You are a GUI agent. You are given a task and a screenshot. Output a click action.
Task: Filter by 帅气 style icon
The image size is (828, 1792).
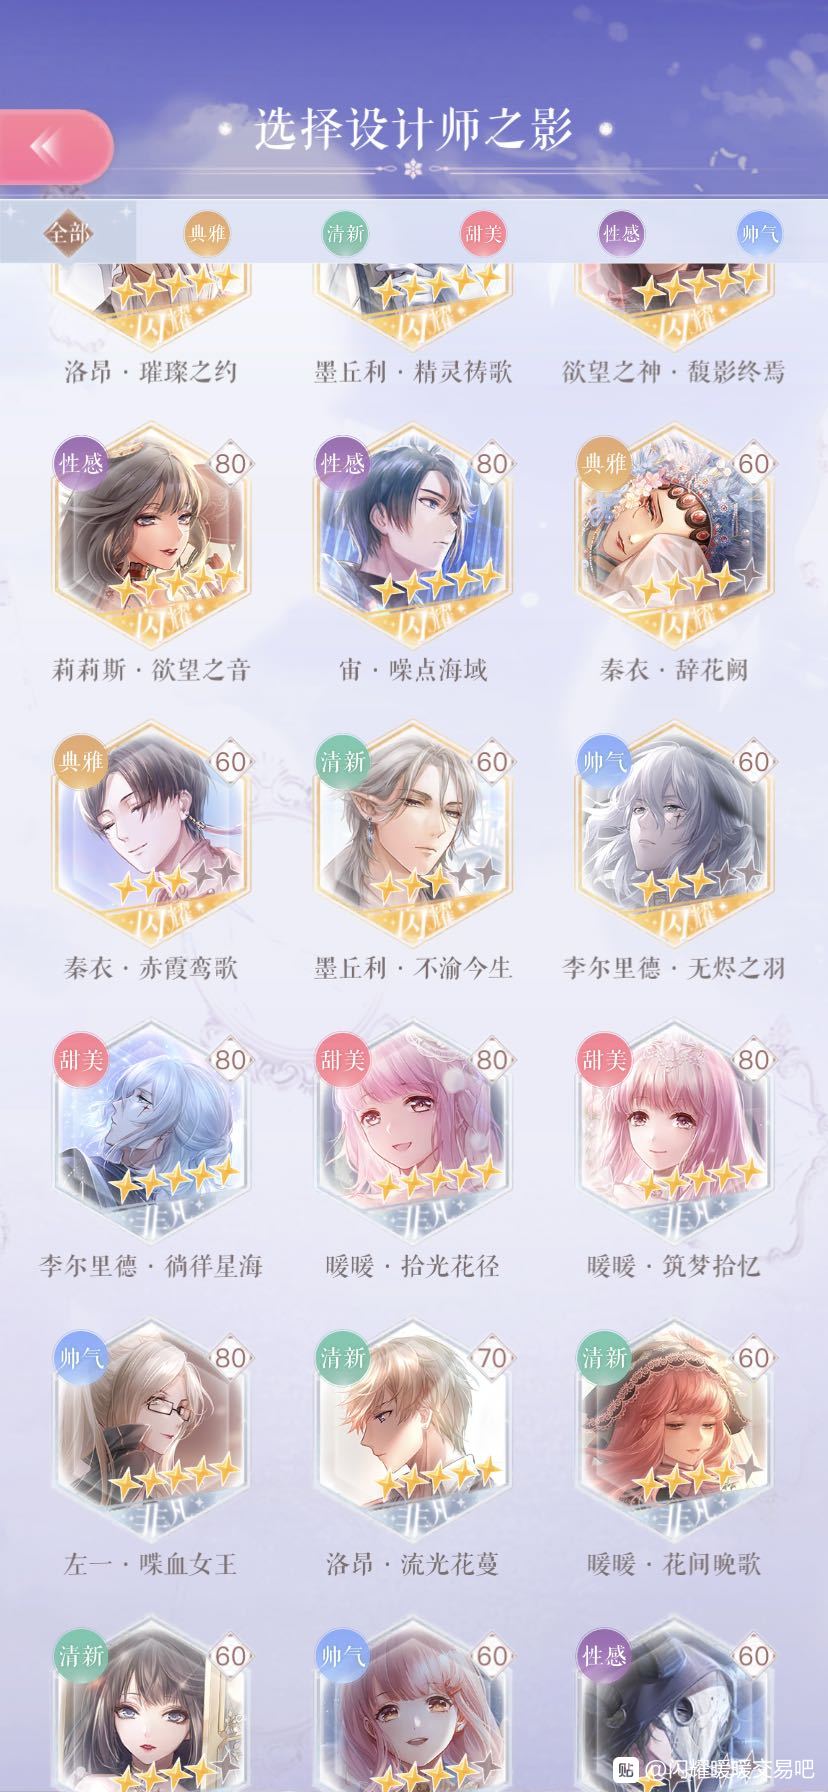pos(759,235)
